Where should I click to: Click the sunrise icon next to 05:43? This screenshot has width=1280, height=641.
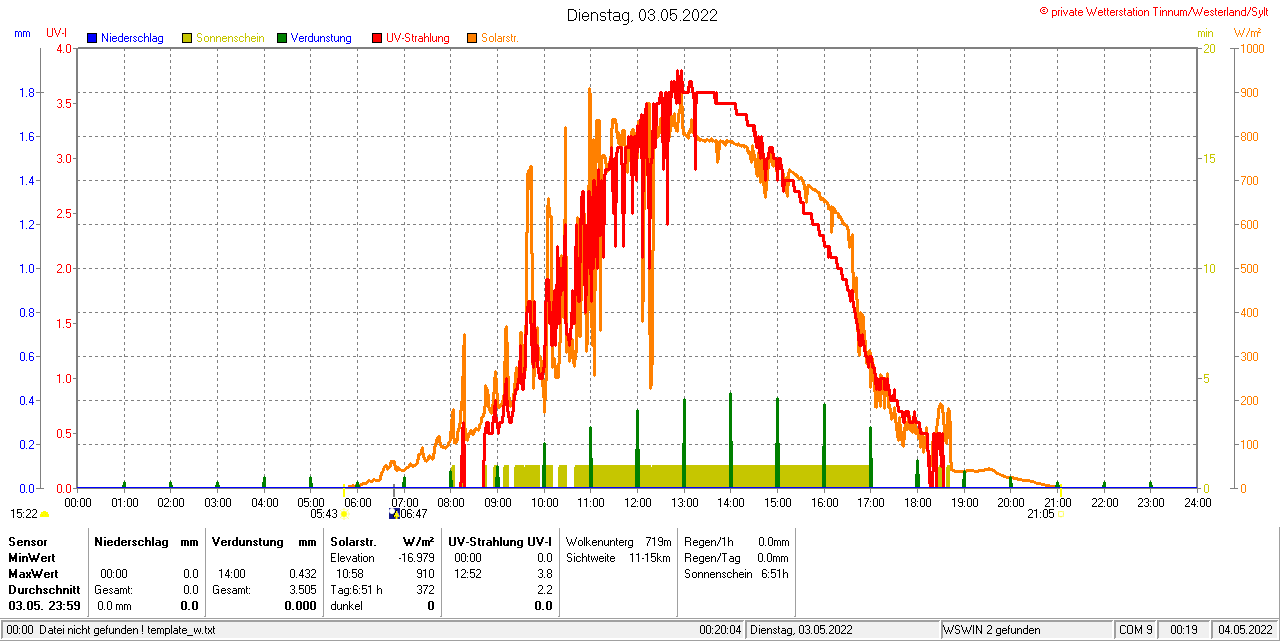coord(344,514)
